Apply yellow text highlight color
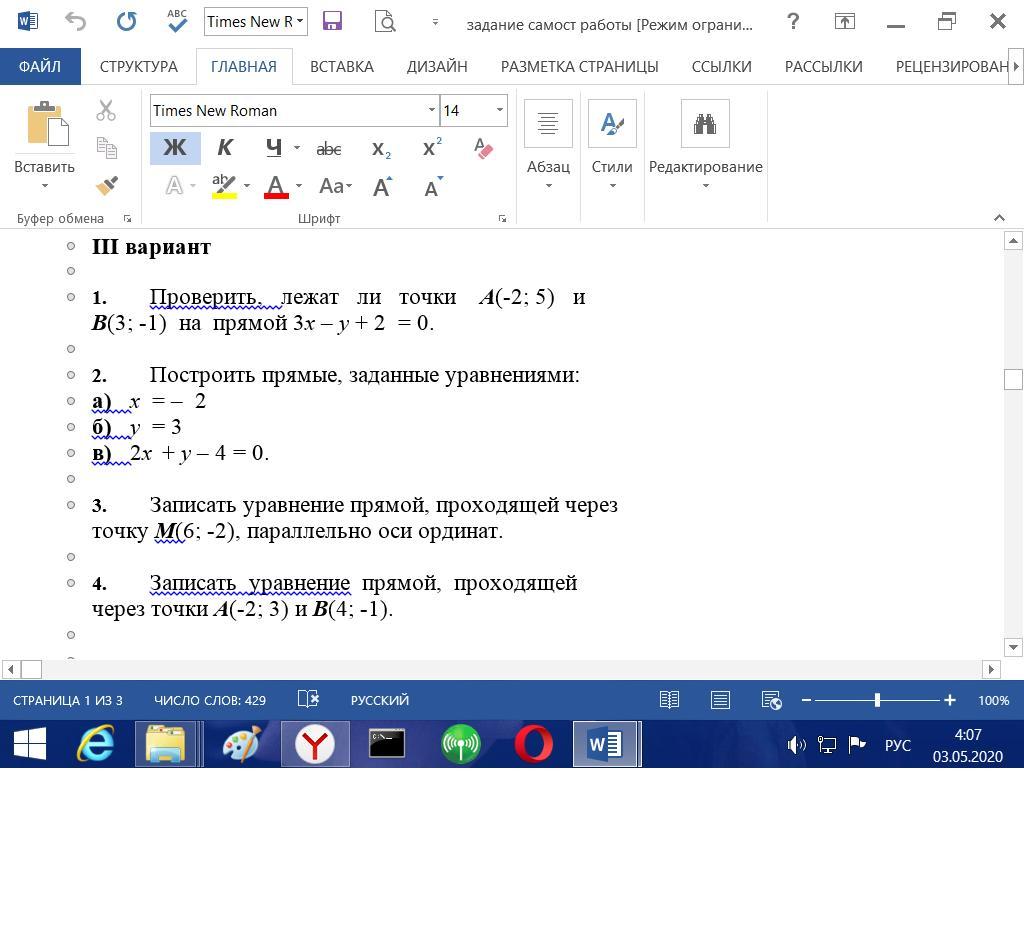Viewport: 1024px width, 928px height. click(223, 186)
